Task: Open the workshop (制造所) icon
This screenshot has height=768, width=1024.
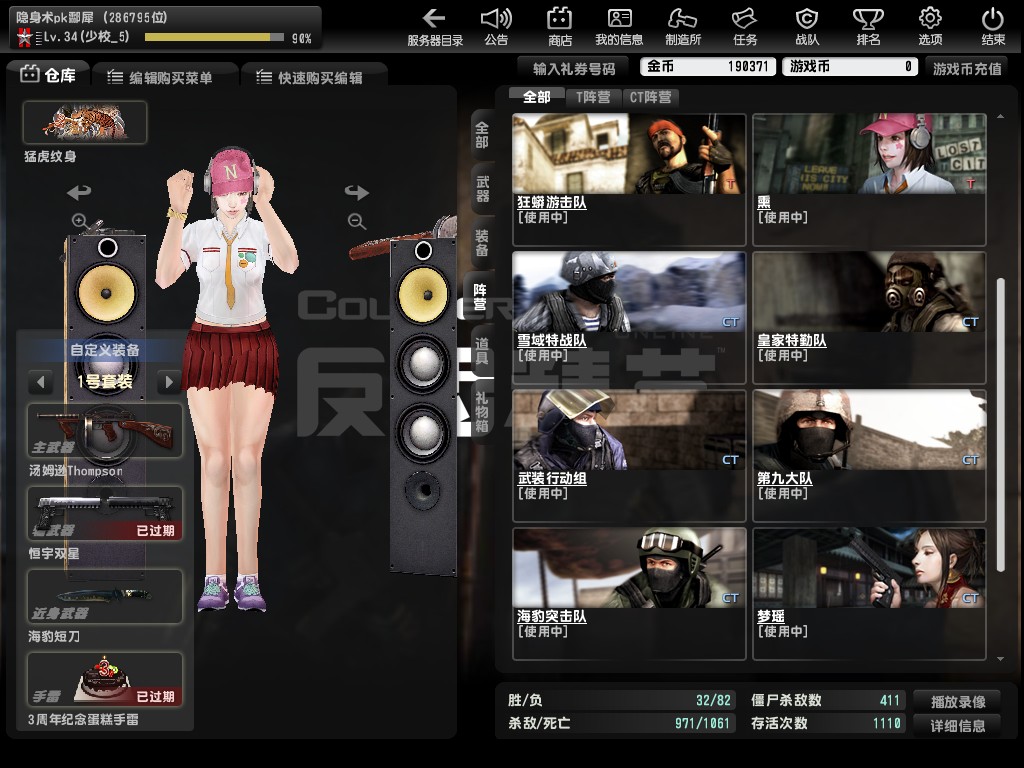Action: [x=682, y=27]
